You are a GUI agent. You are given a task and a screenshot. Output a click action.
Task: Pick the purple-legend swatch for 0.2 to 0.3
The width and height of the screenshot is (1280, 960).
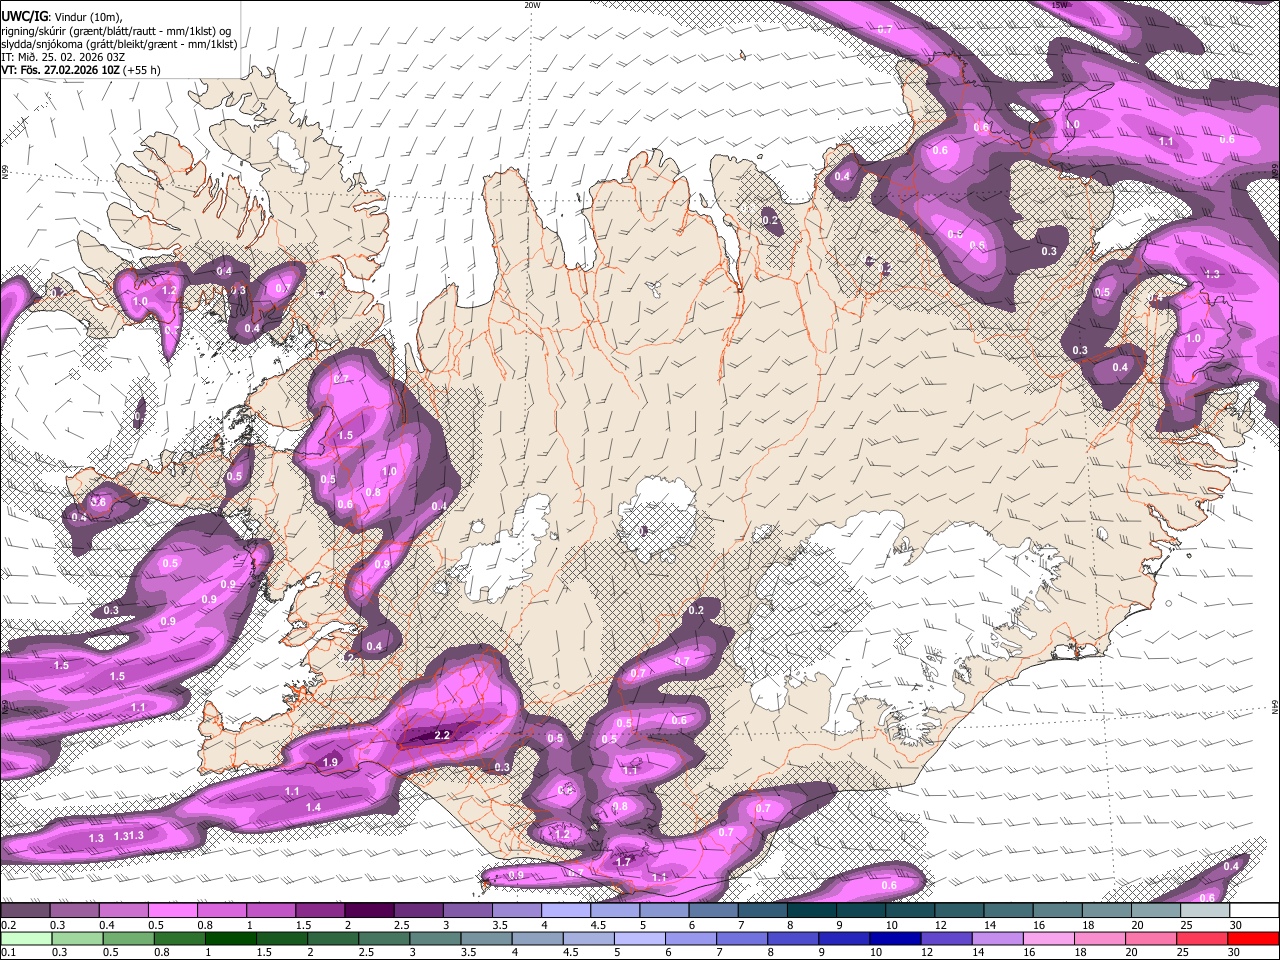click(x=24, y=911)
